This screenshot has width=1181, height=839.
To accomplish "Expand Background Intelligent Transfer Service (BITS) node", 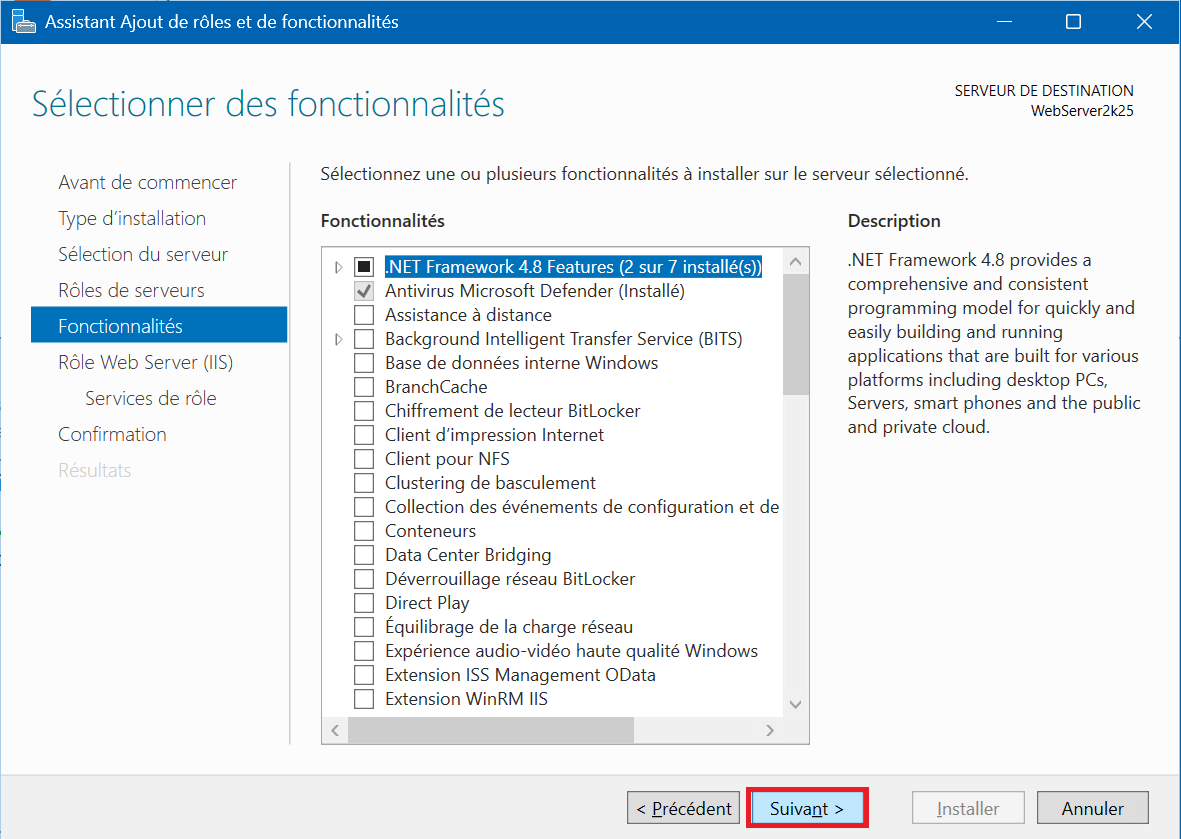I will click(338, 339).
